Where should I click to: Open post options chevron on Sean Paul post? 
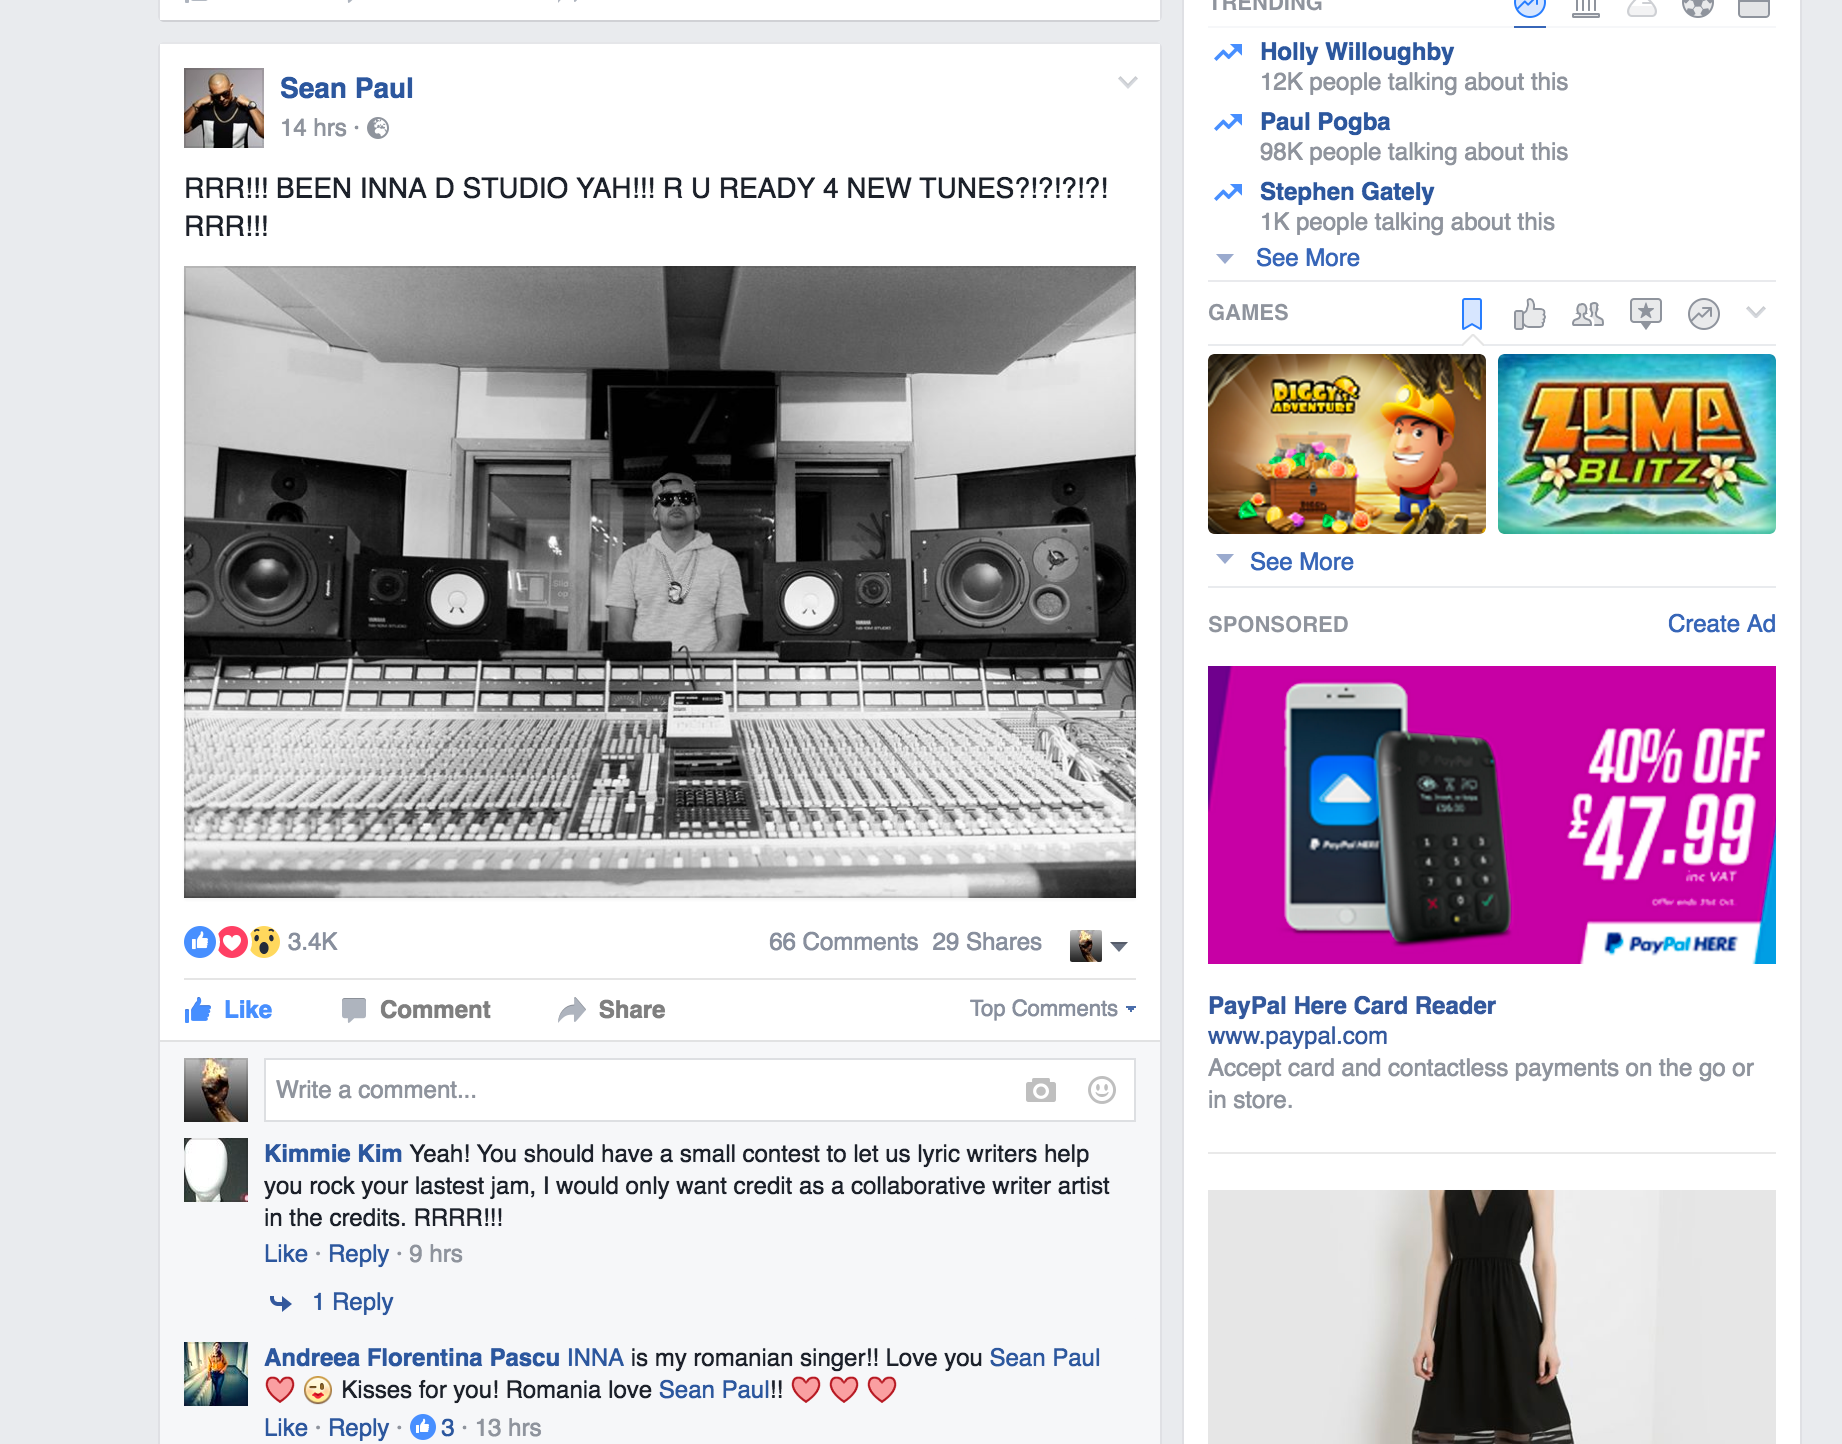point(1127,83)
